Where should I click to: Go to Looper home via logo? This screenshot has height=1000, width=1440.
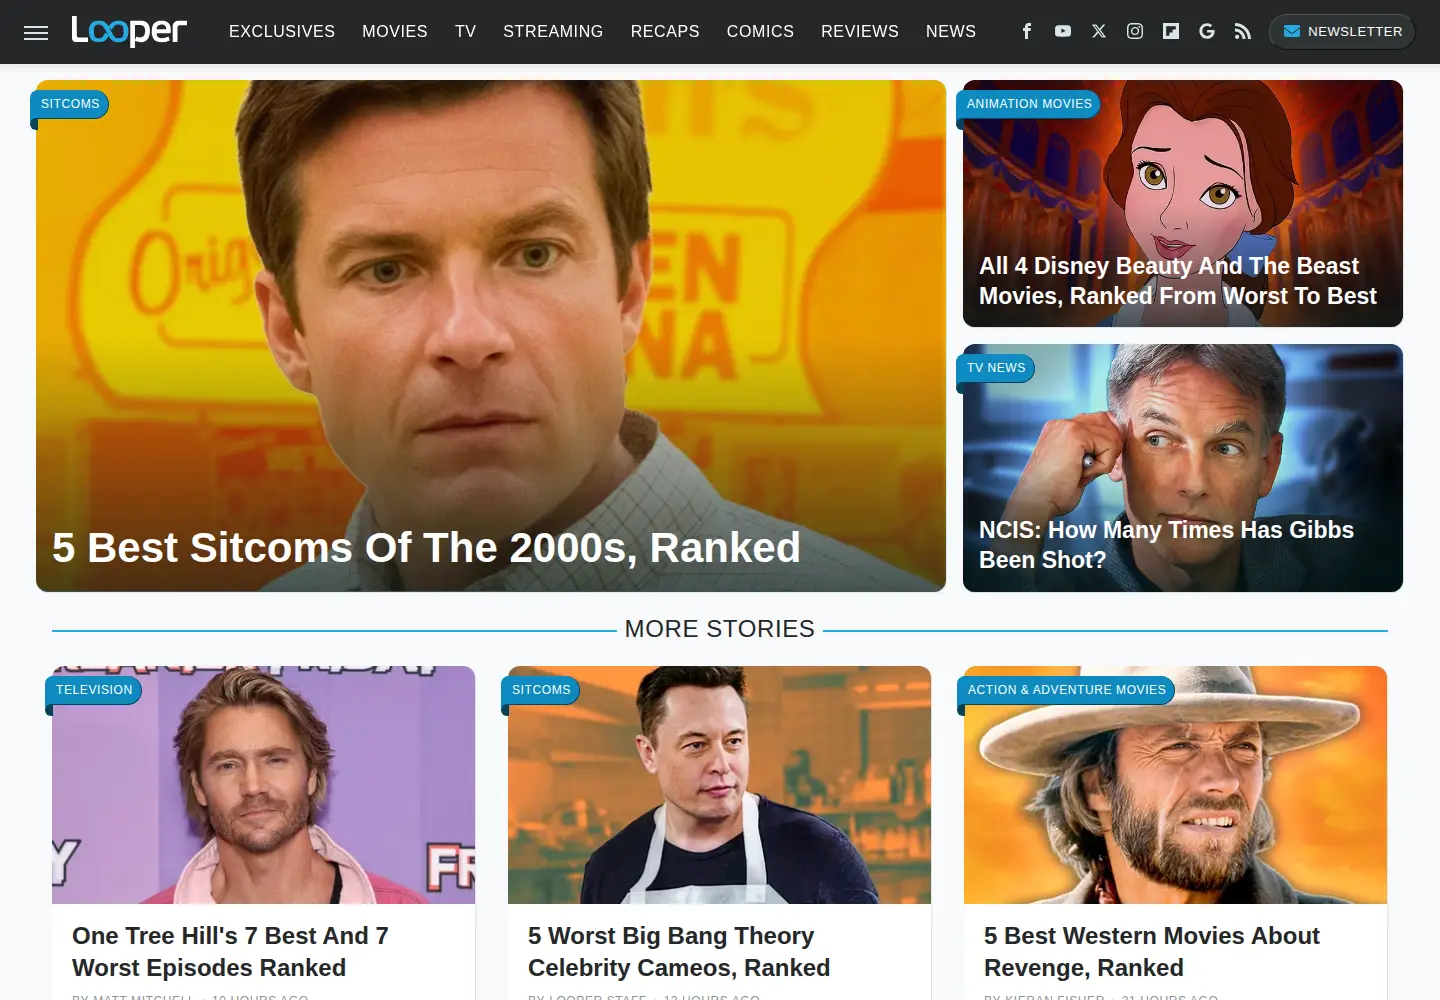point(129,31)
